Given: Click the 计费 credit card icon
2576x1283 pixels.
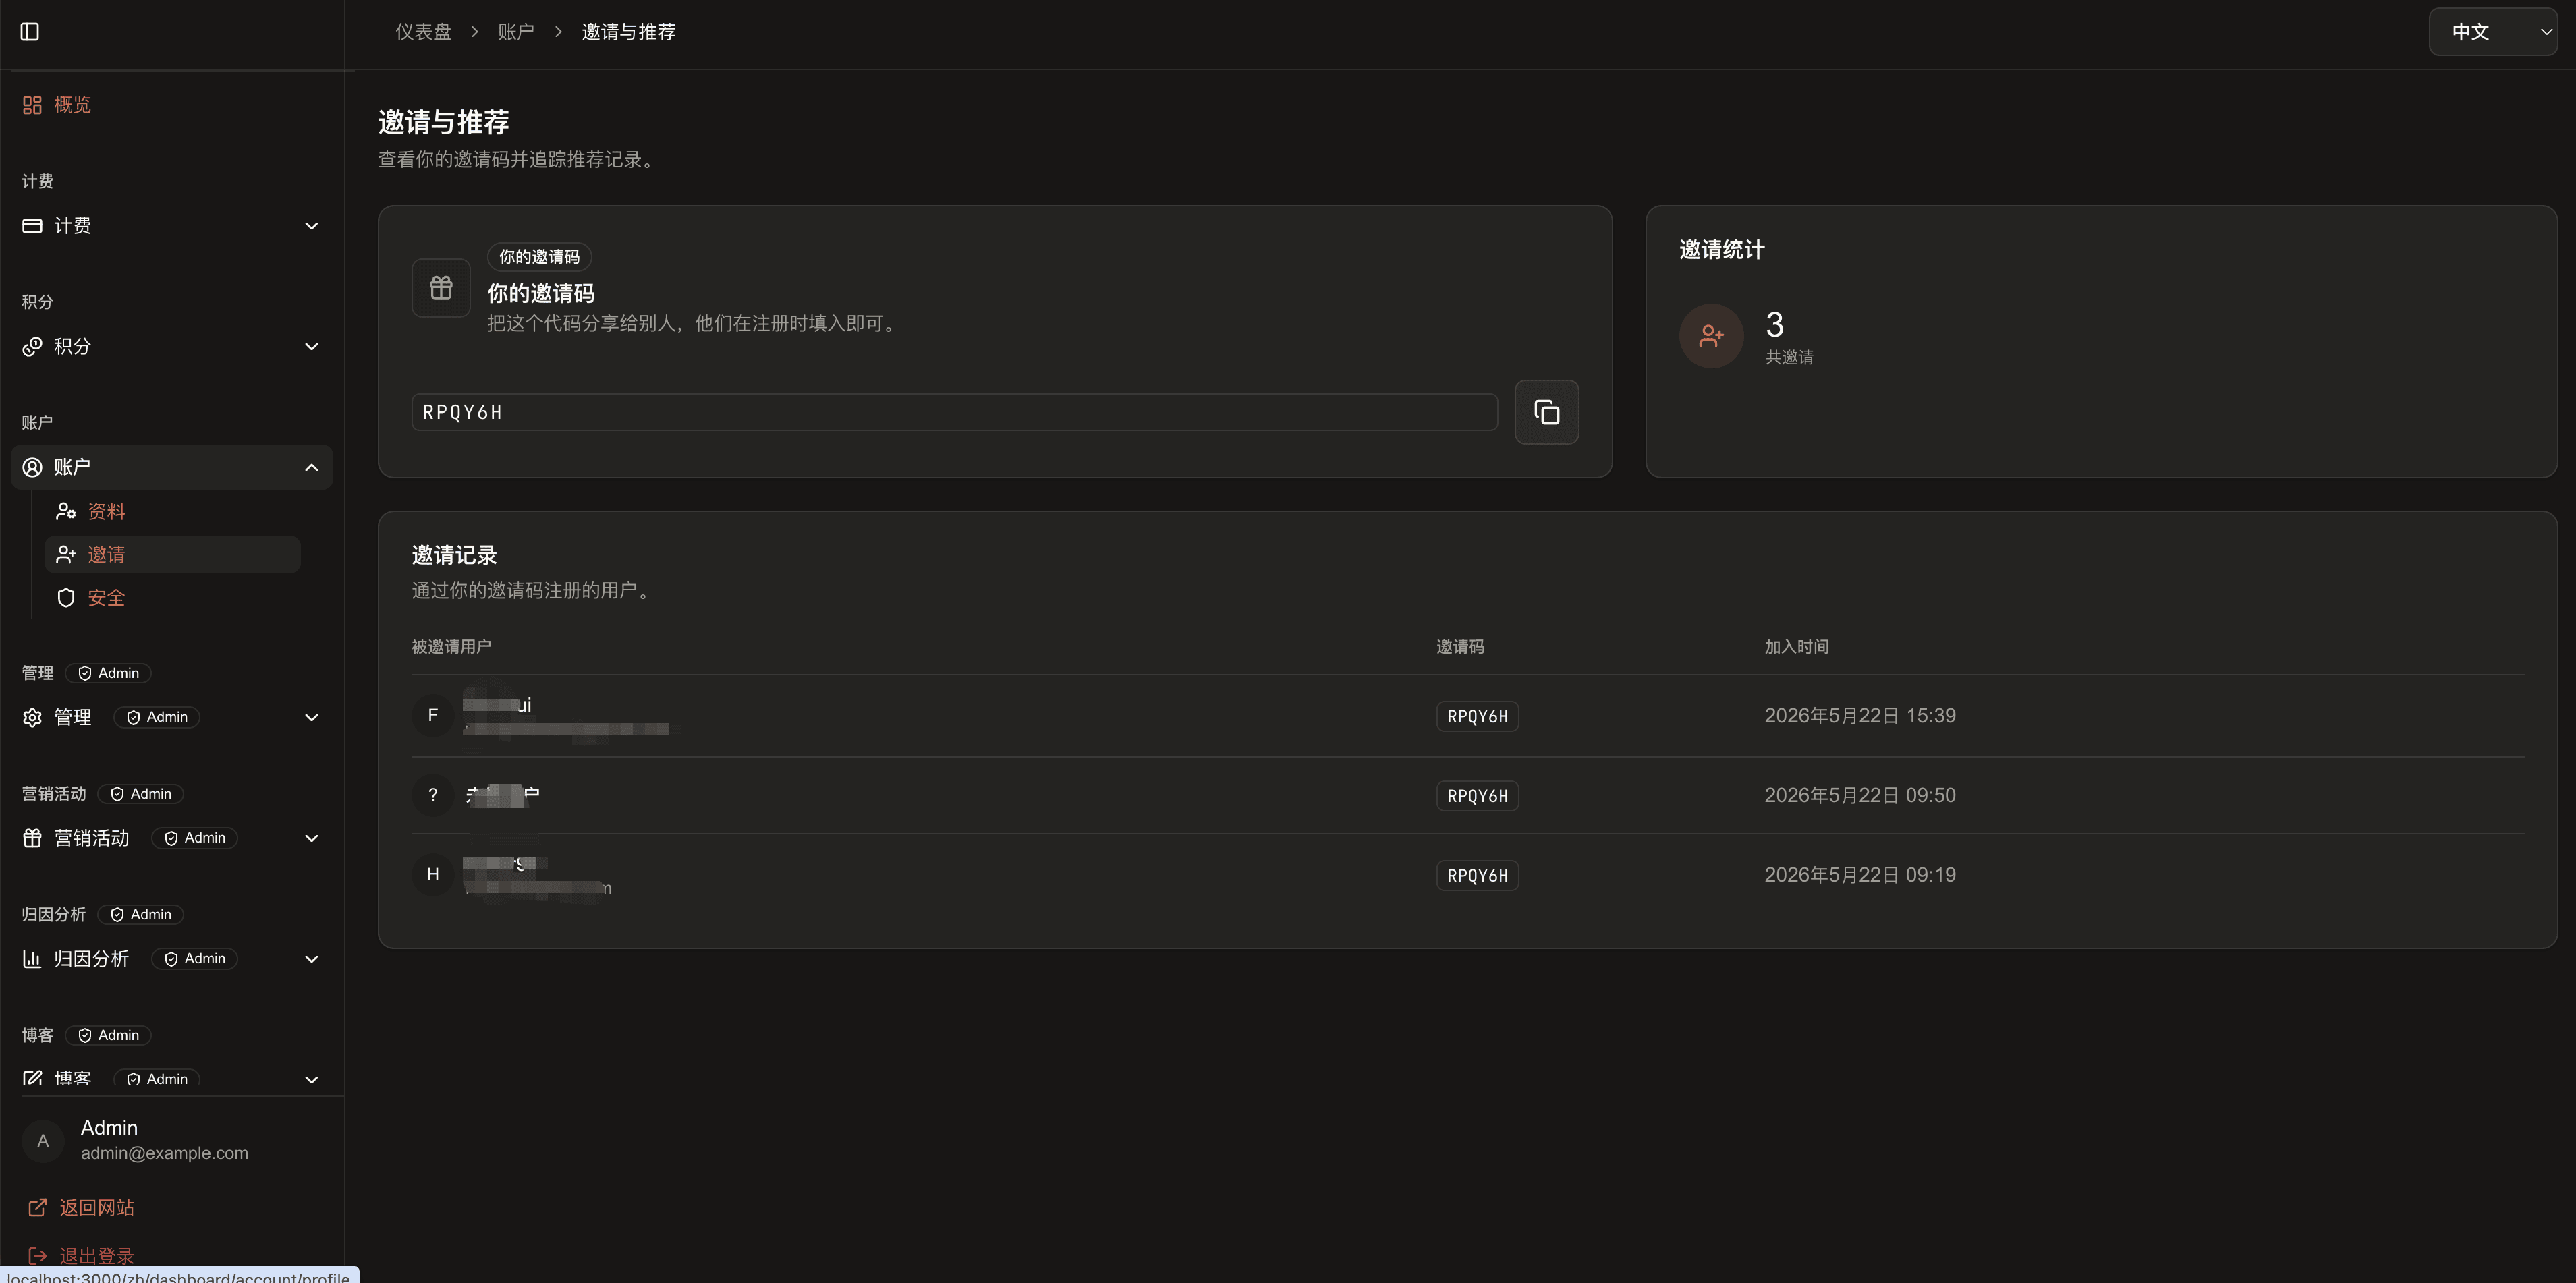Looking at the screenshot, I should [32, 226].
